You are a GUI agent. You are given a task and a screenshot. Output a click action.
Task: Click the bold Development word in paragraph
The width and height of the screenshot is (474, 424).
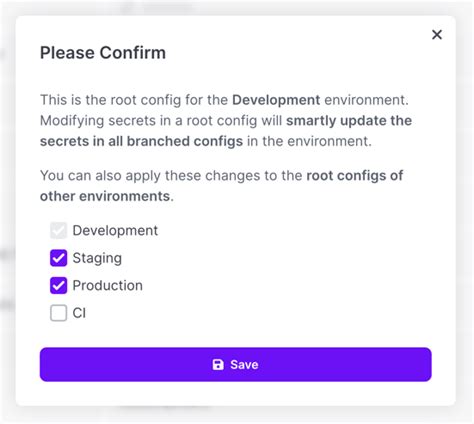[276, 100]
